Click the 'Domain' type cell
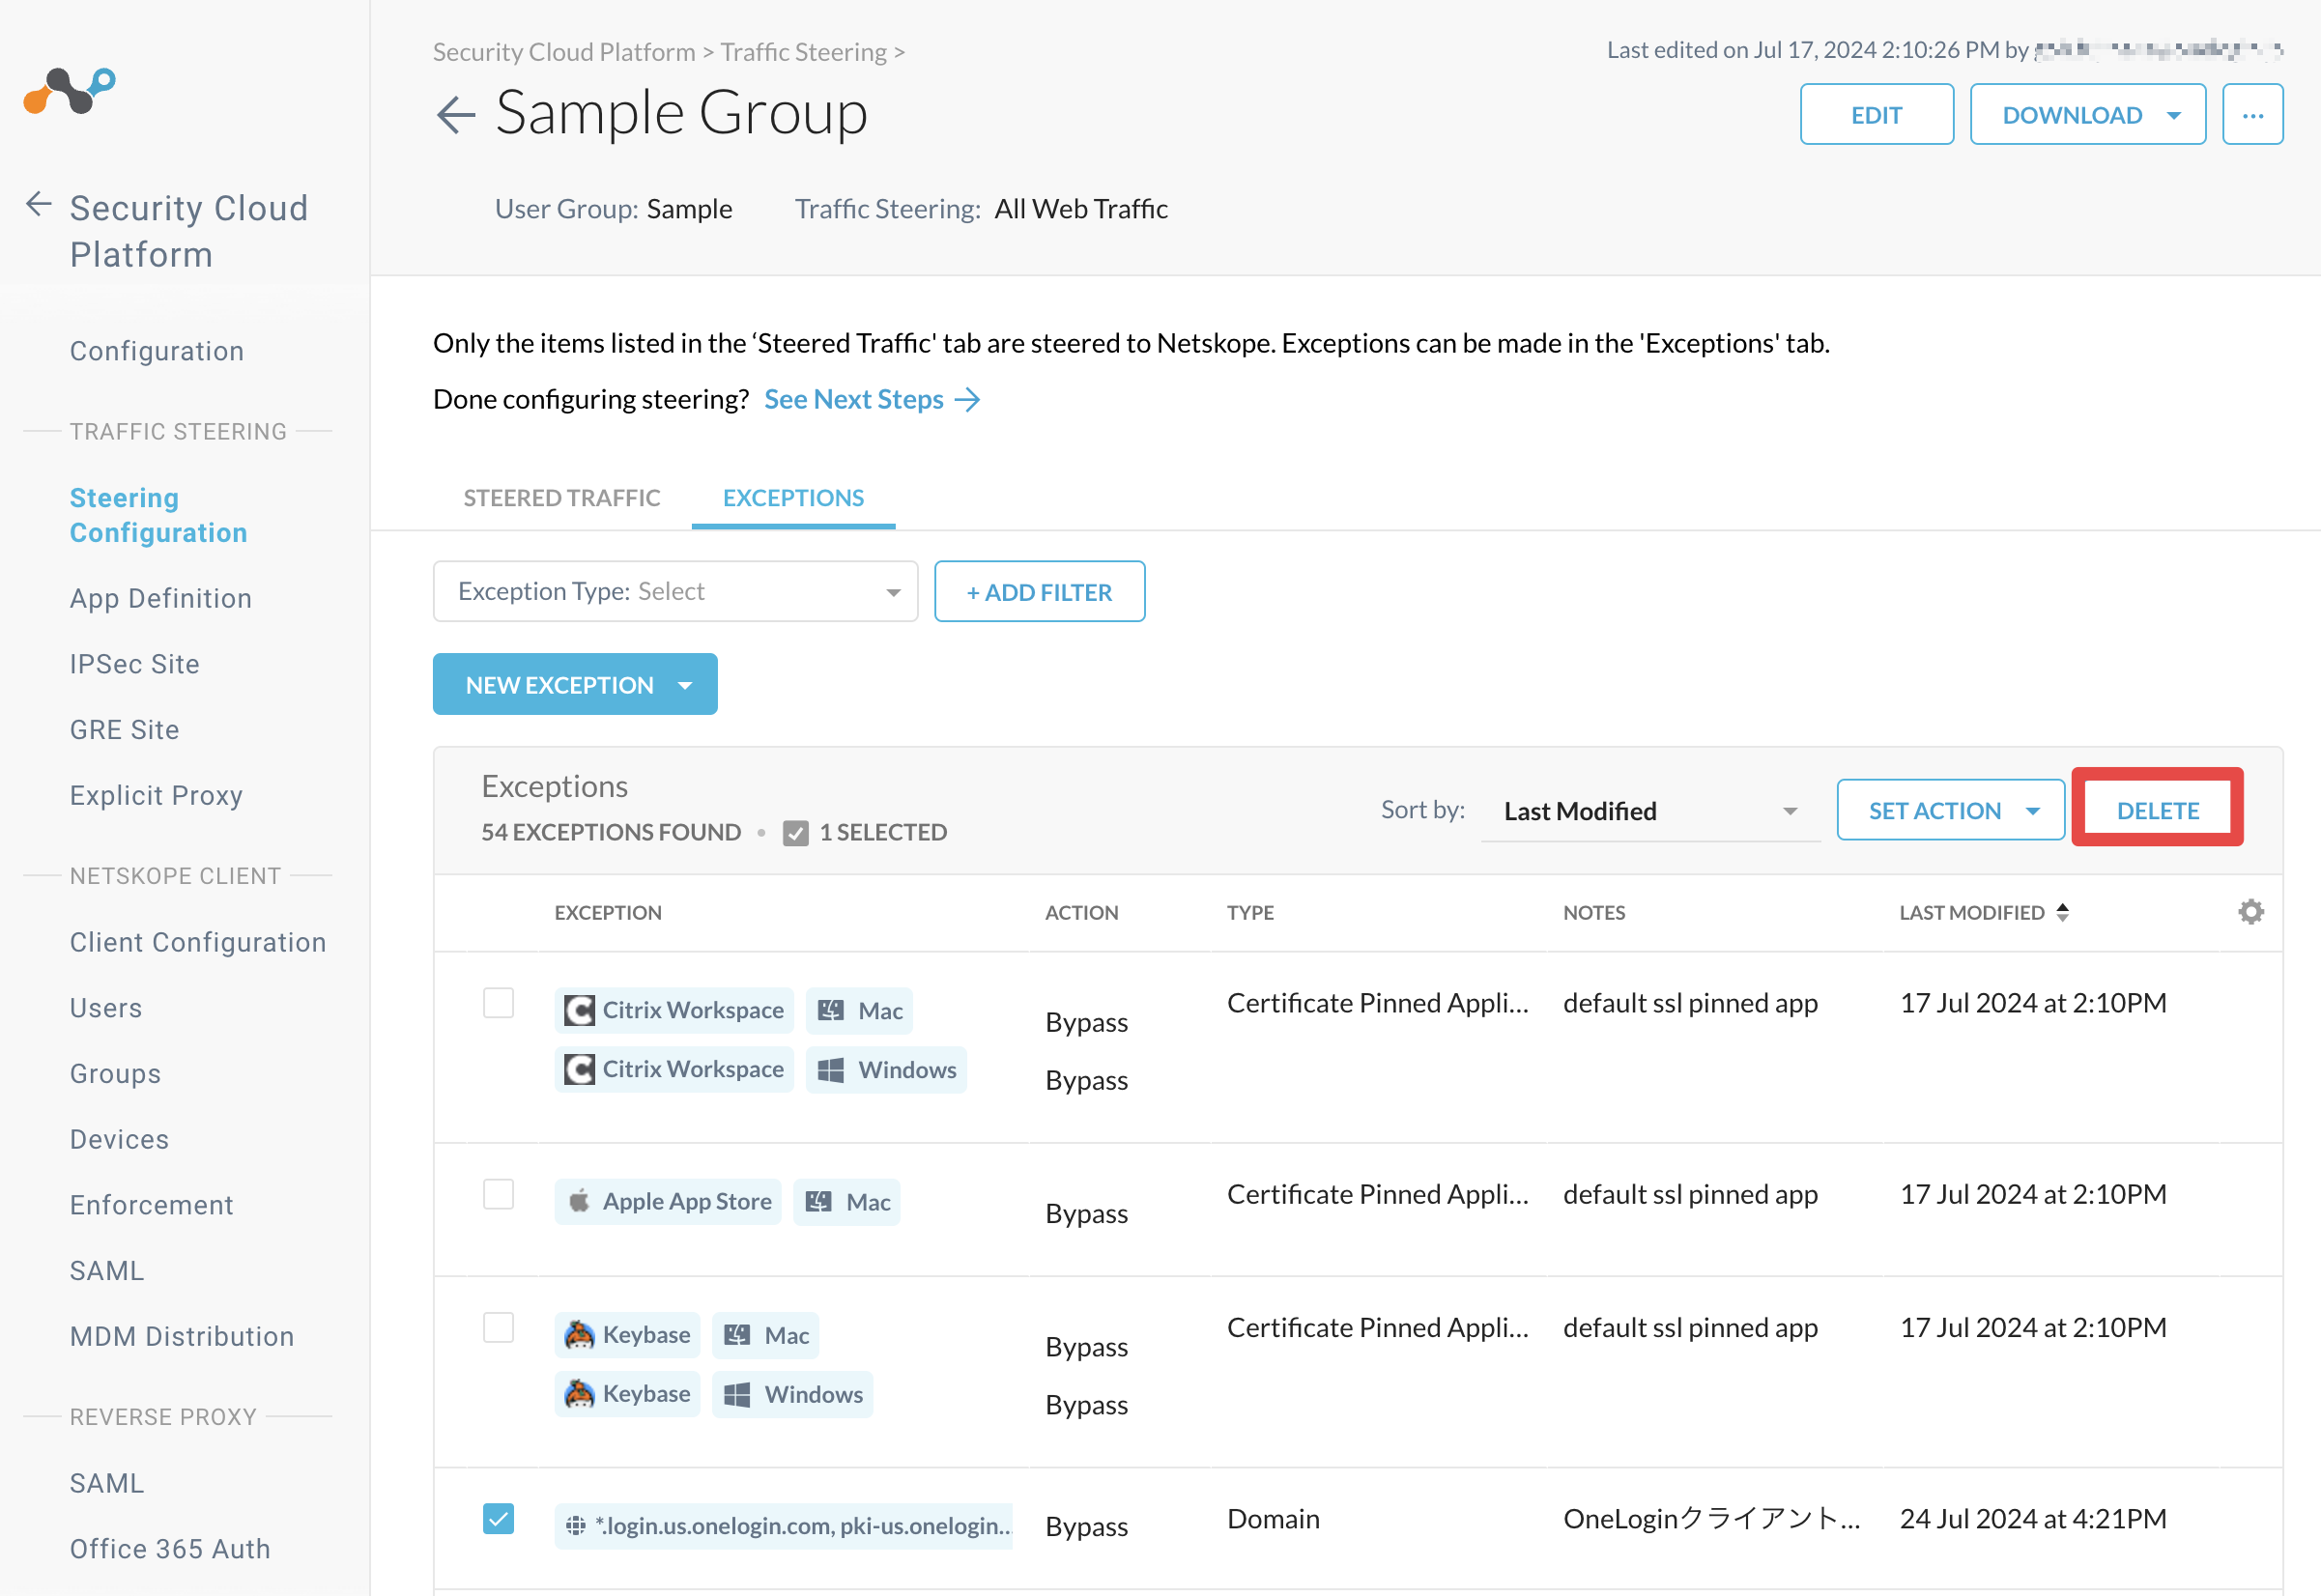Screen dimensions: 2321x1596 (1273, 1518)
